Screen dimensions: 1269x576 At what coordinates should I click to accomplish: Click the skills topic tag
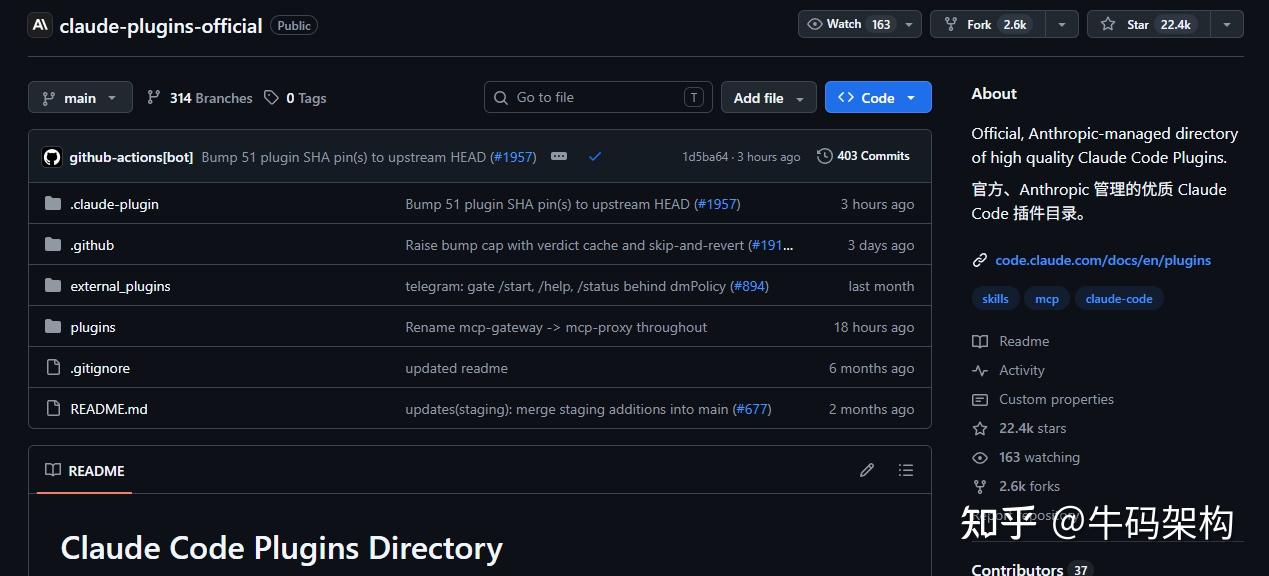[x=995, y=299]
